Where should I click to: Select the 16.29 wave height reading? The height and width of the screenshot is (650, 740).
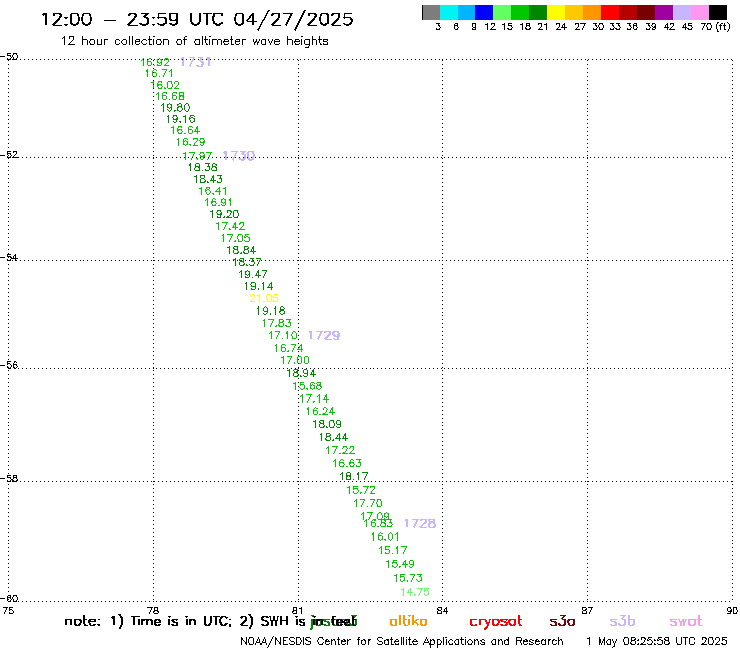[191, 142]
